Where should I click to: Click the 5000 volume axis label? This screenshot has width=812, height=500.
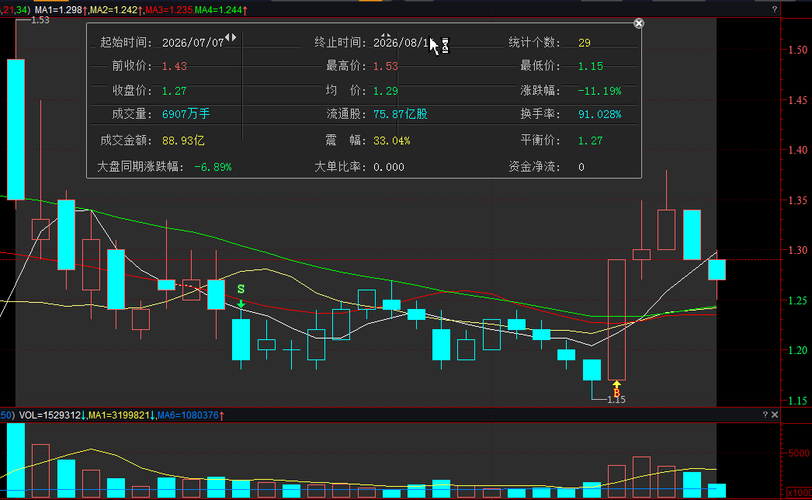click(798, 453)
